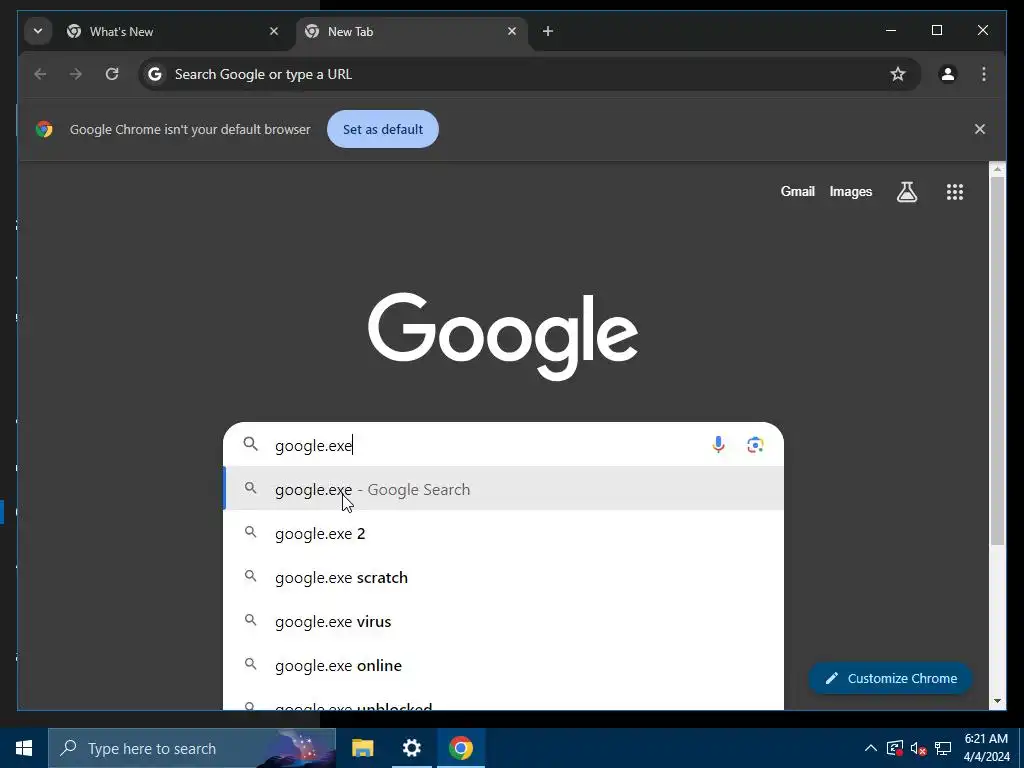Search by image with Lens icon

(x=755, y=445)
